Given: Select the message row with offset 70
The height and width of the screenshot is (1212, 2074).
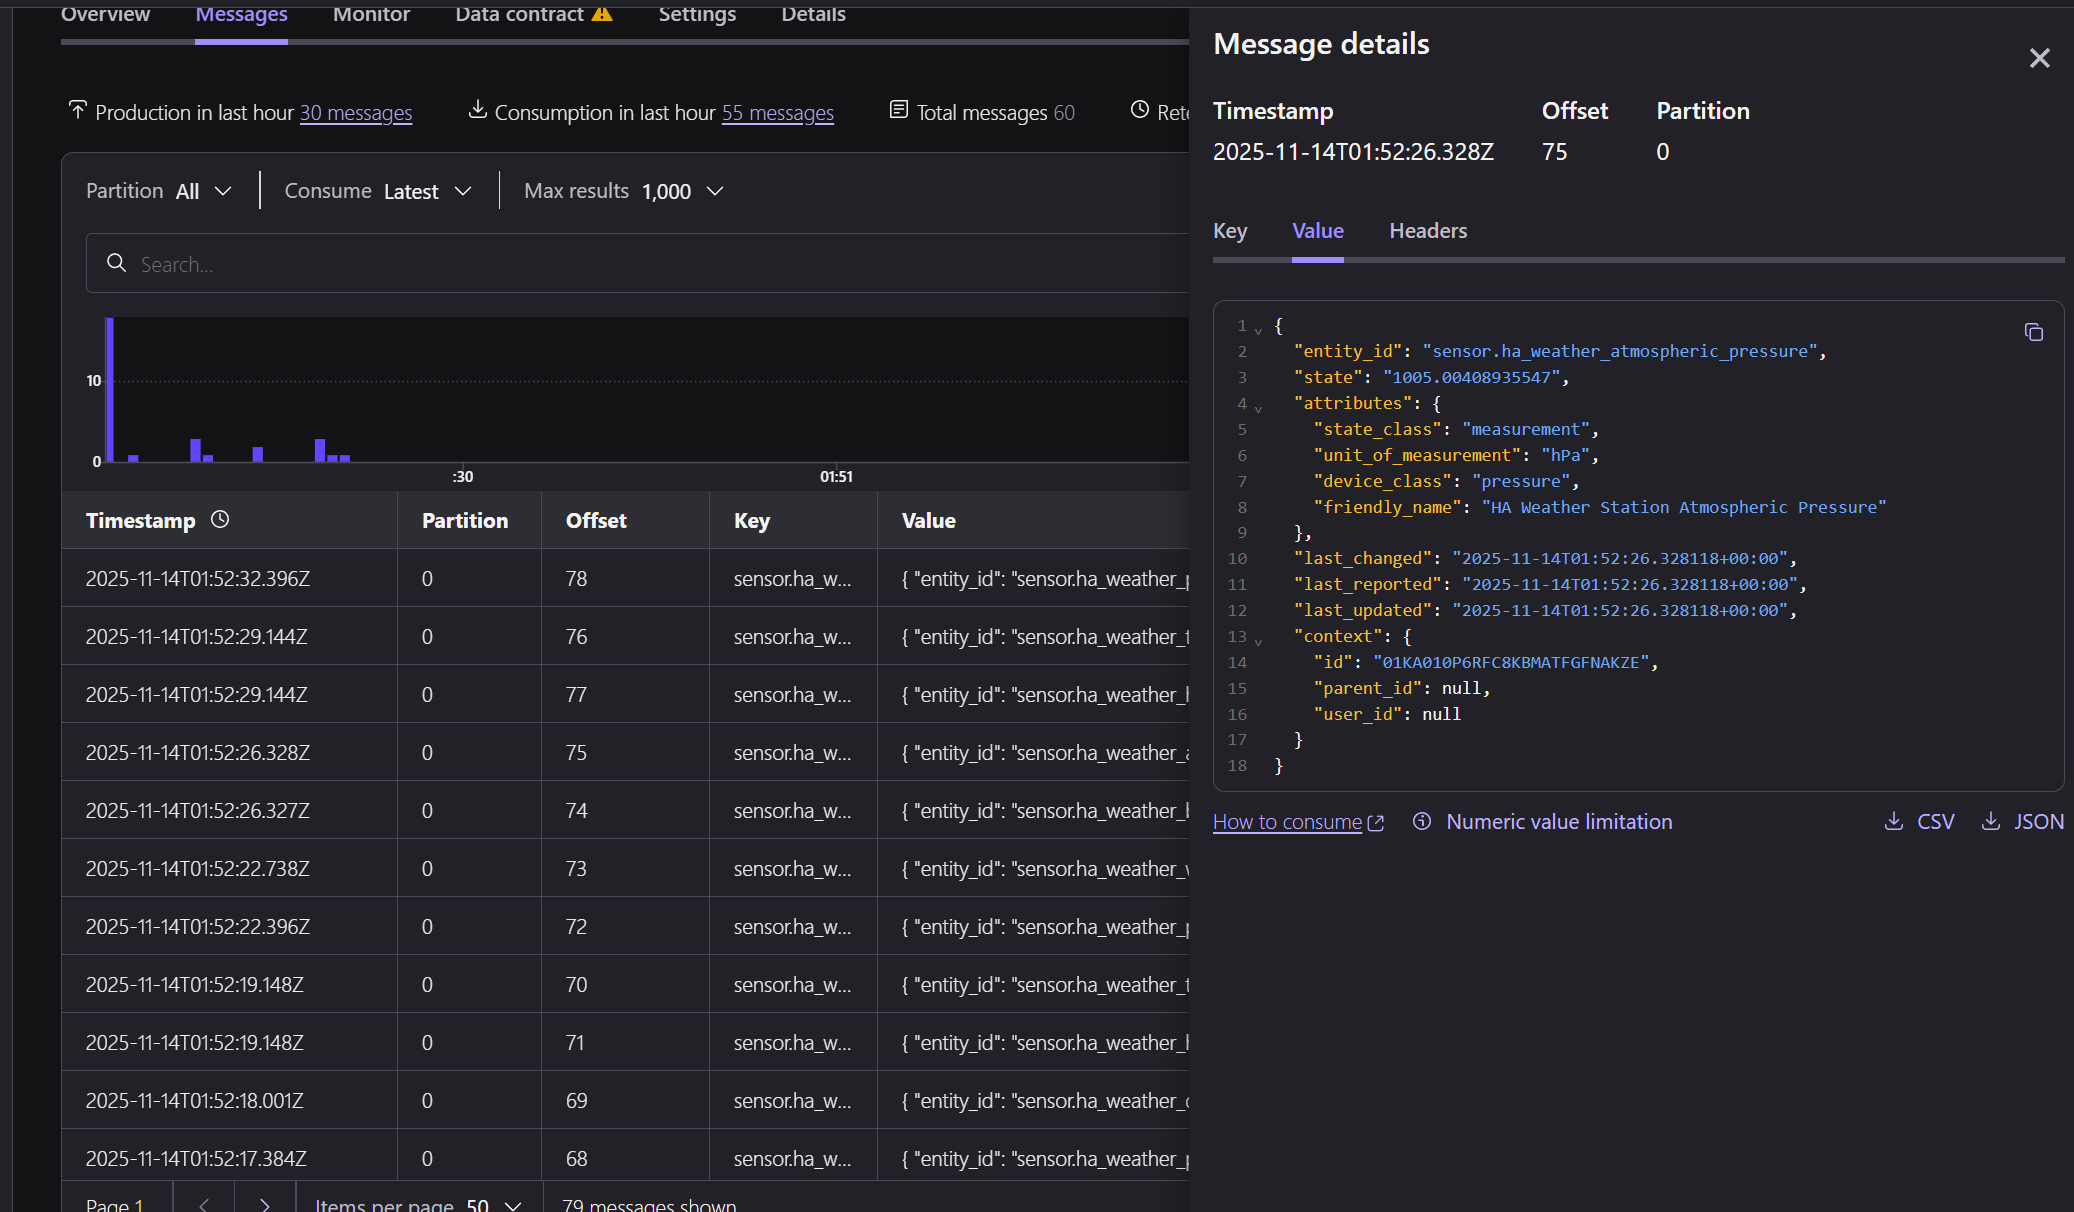Looking at the screenshot, I should pos(625,984).
